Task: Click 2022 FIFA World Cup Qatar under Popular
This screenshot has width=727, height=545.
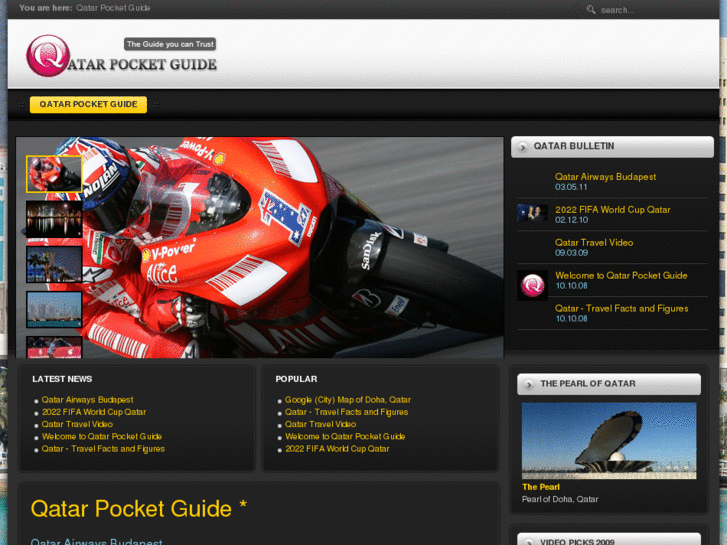Action: point(337,449)
